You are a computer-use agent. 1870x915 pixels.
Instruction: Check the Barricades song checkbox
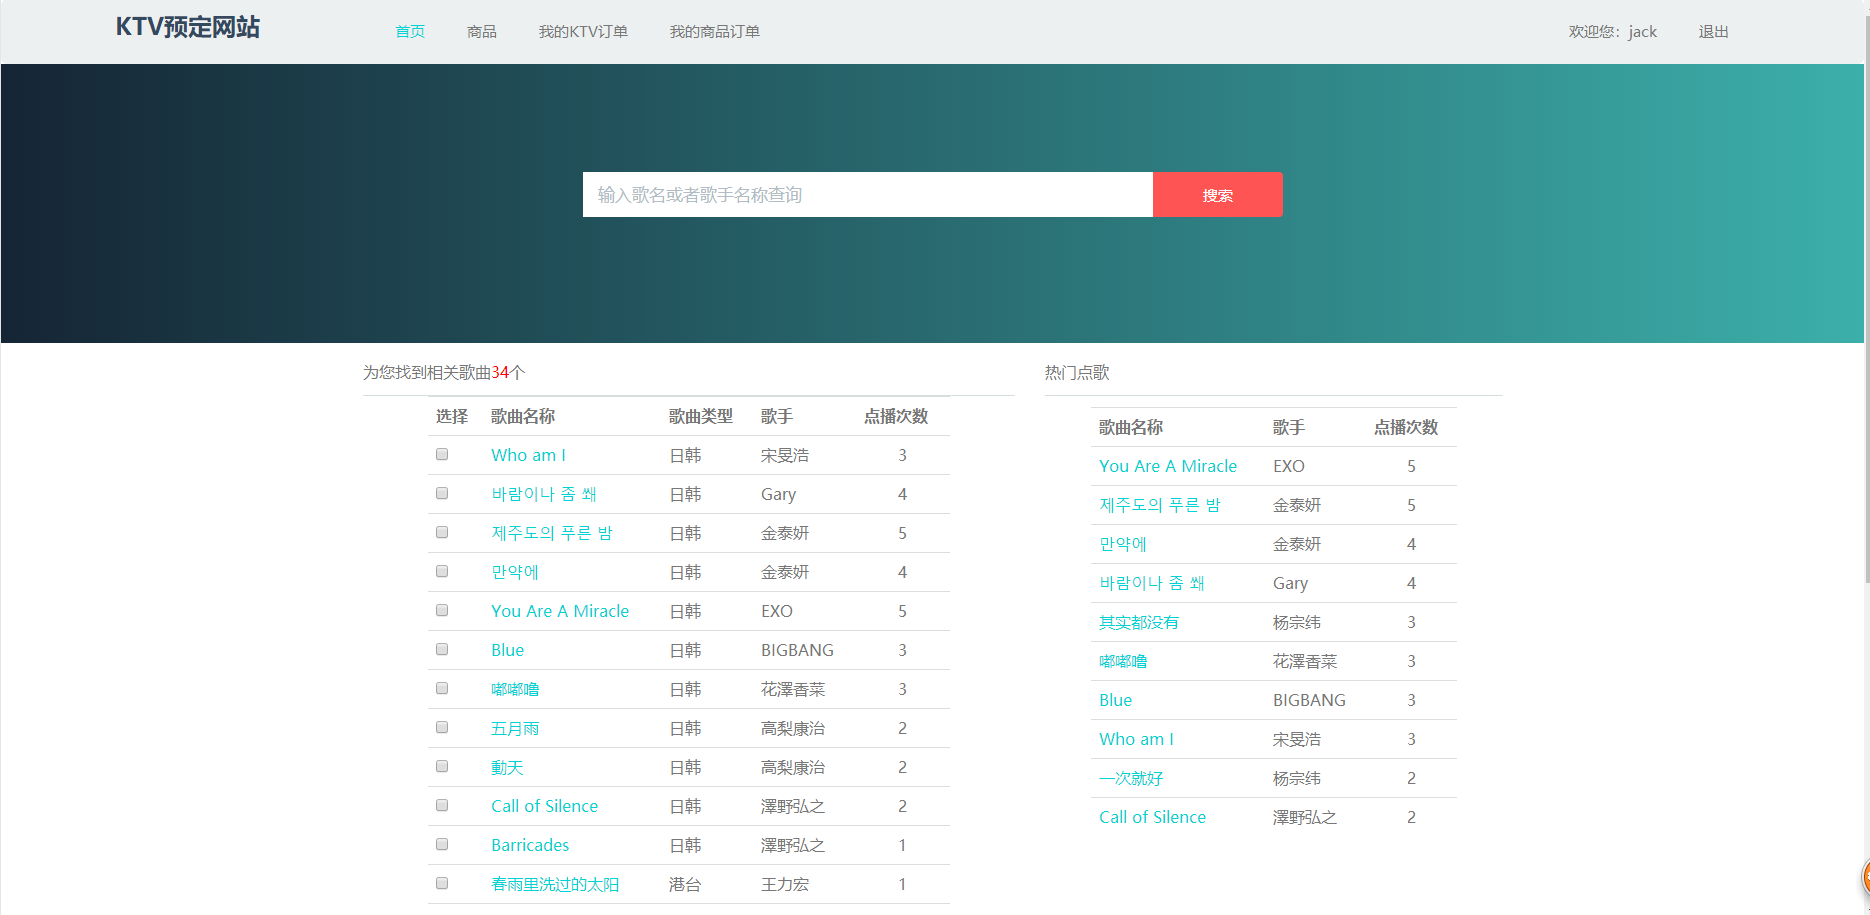coord(441,844)
